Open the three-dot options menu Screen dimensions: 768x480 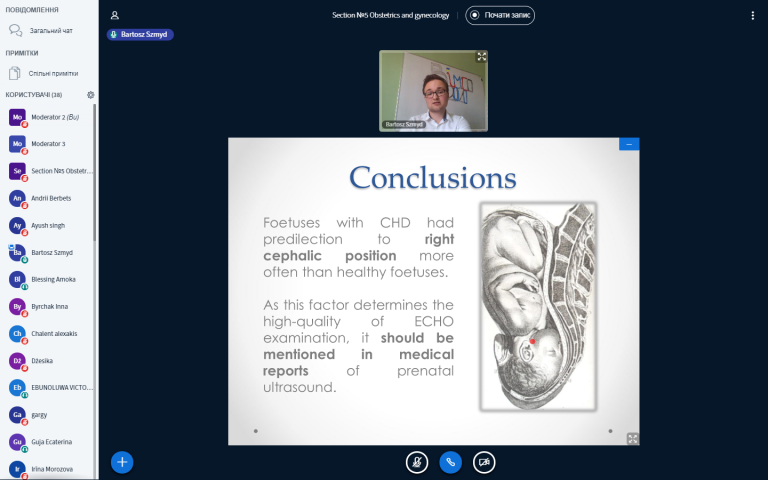752,15
